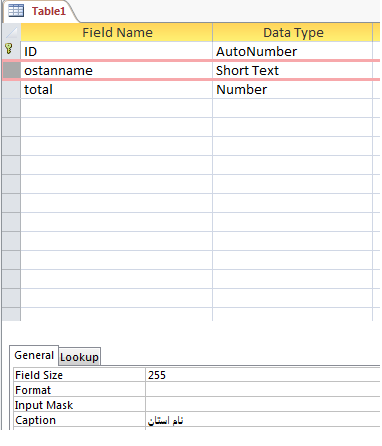The height and width of the screenshot is (446, 382).
Task: Select the row selector of the total row
Action: coord(12,89)
